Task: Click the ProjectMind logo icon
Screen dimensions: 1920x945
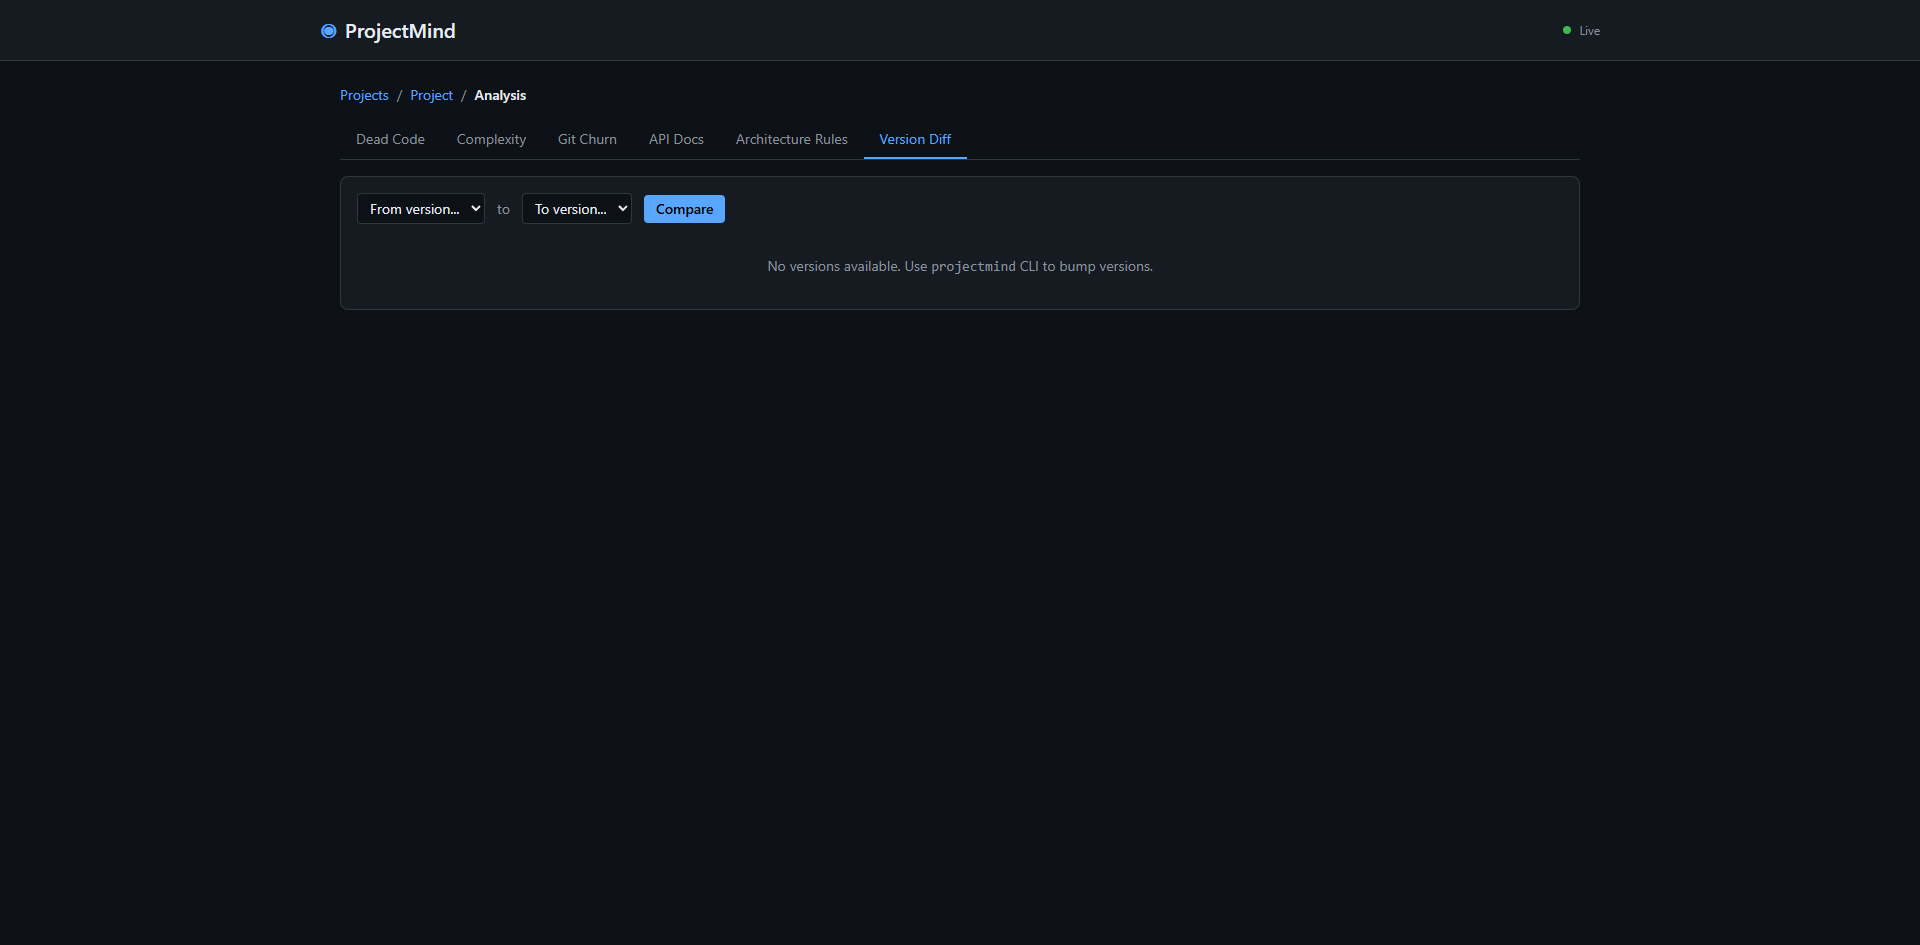Action: pyautogui.click(x=328, y=31)
